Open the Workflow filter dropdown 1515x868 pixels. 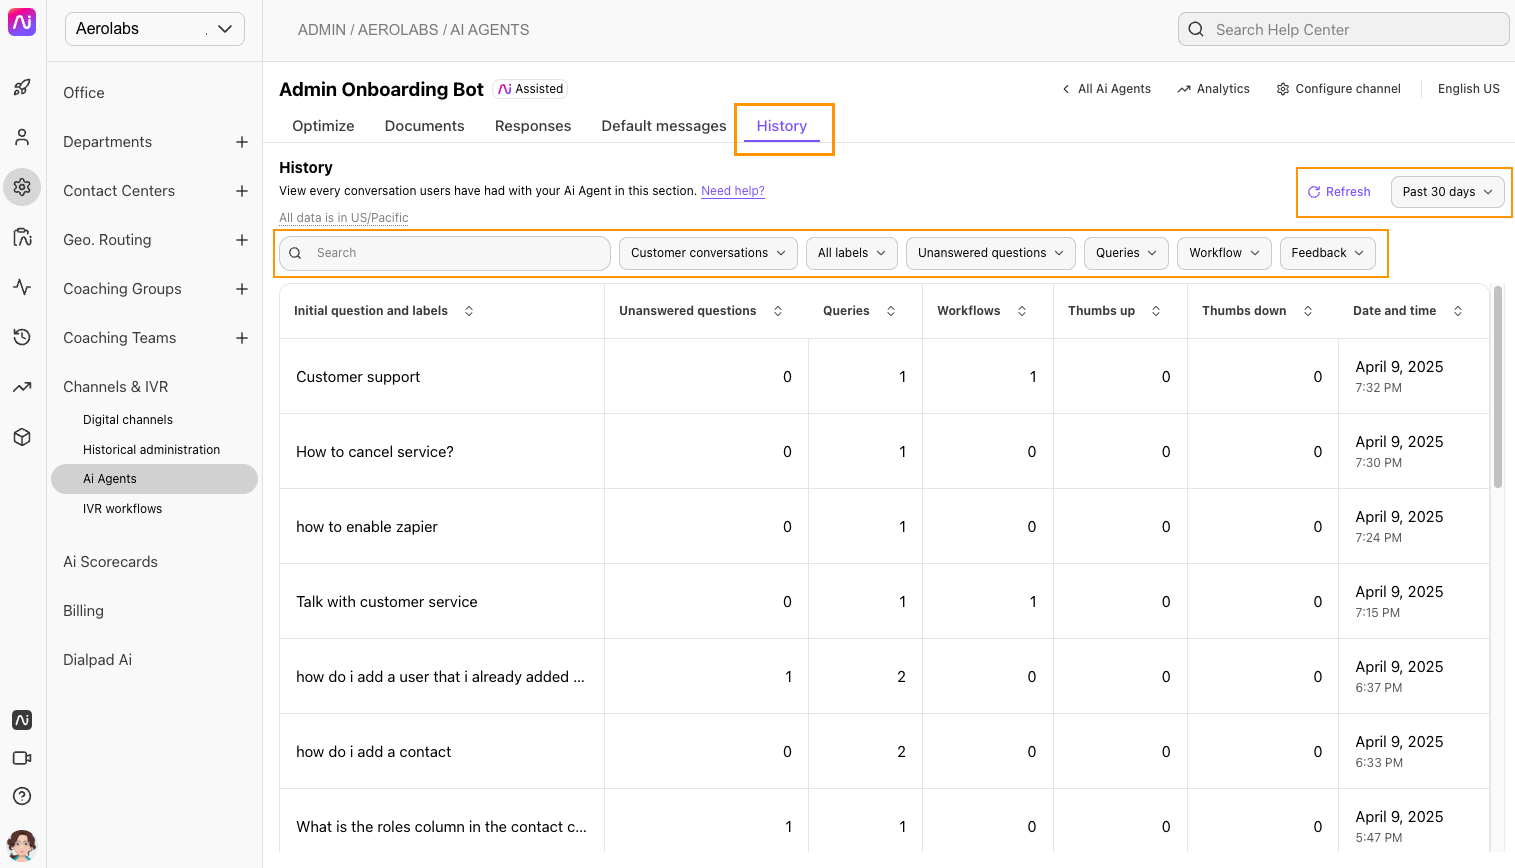pos(1224,253)
